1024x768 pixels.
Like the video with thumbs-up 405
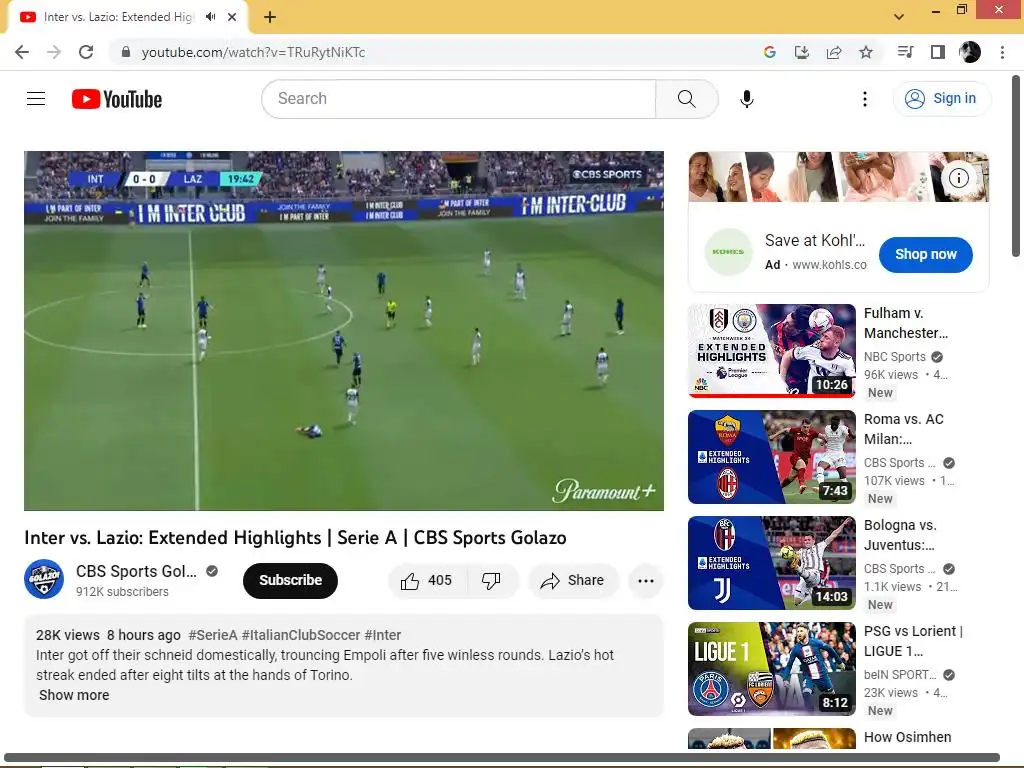point(427,581)
